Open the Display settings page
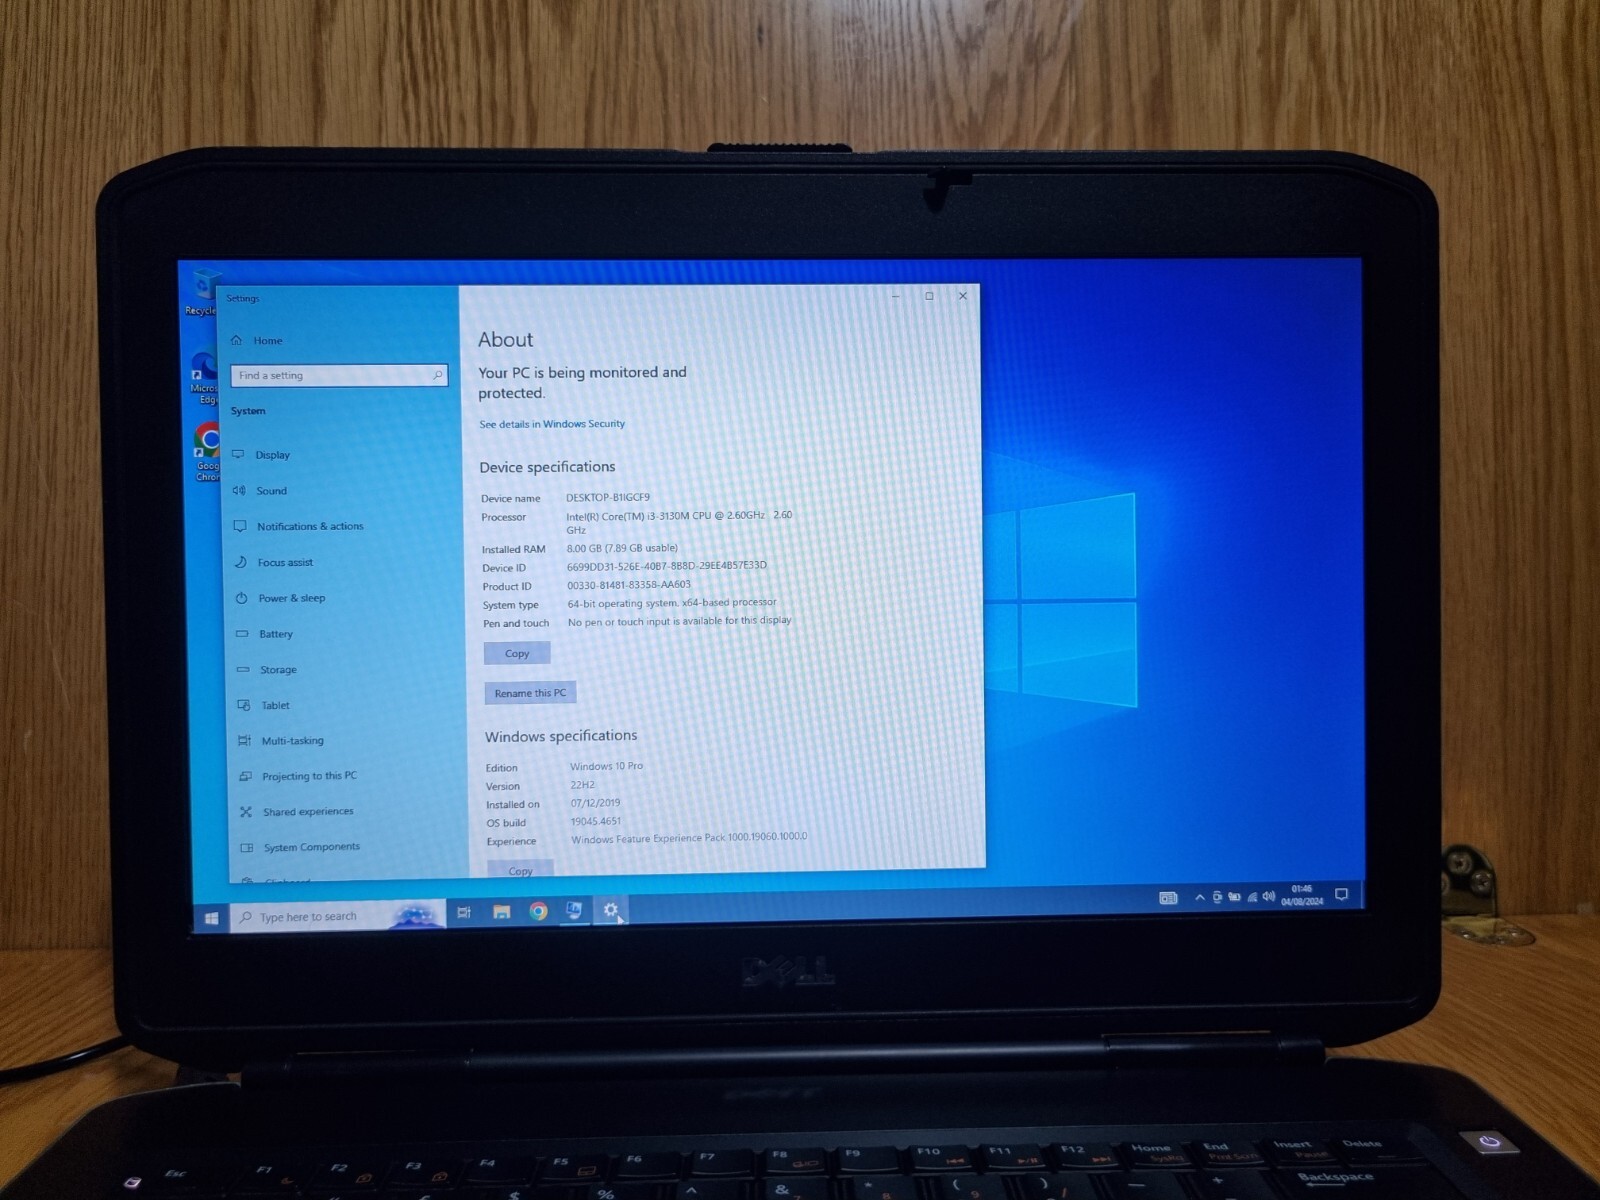Image resolution: width=1600 pixels, height=1200 pixels. [x=262, y=455]
